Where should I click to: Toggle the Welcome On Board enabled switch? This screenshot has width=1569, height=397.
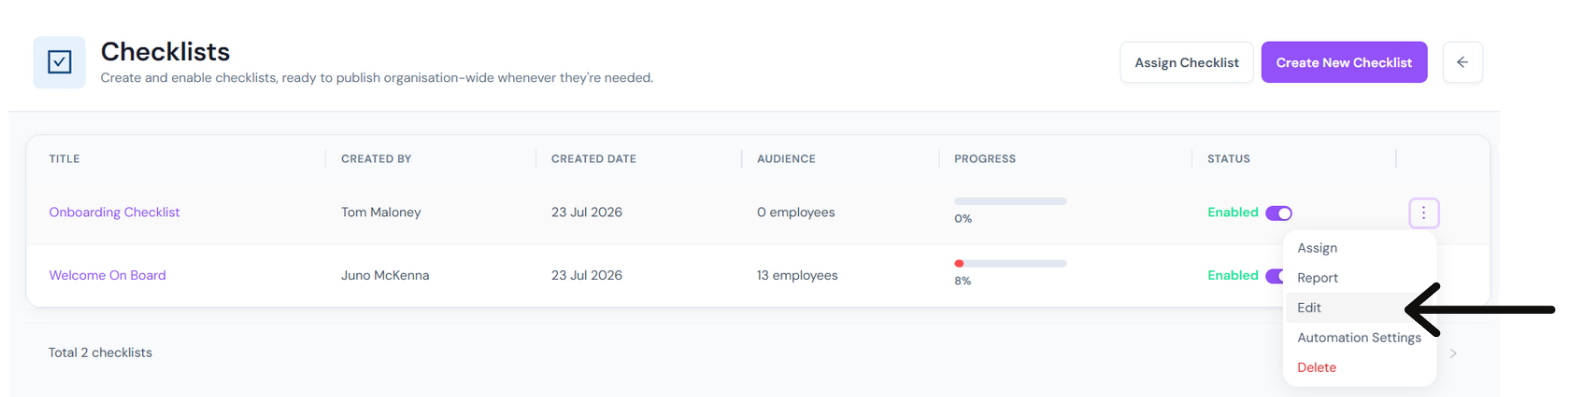pyautogui.click(x=1274, y=276)
